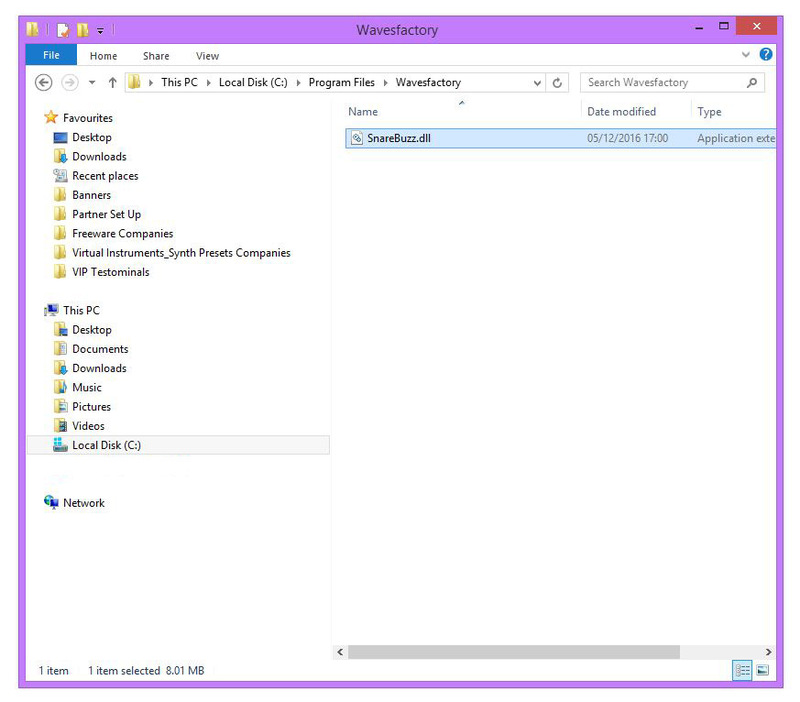
Task: Click the Music folder note icon
Action: [x=60, y=387]
